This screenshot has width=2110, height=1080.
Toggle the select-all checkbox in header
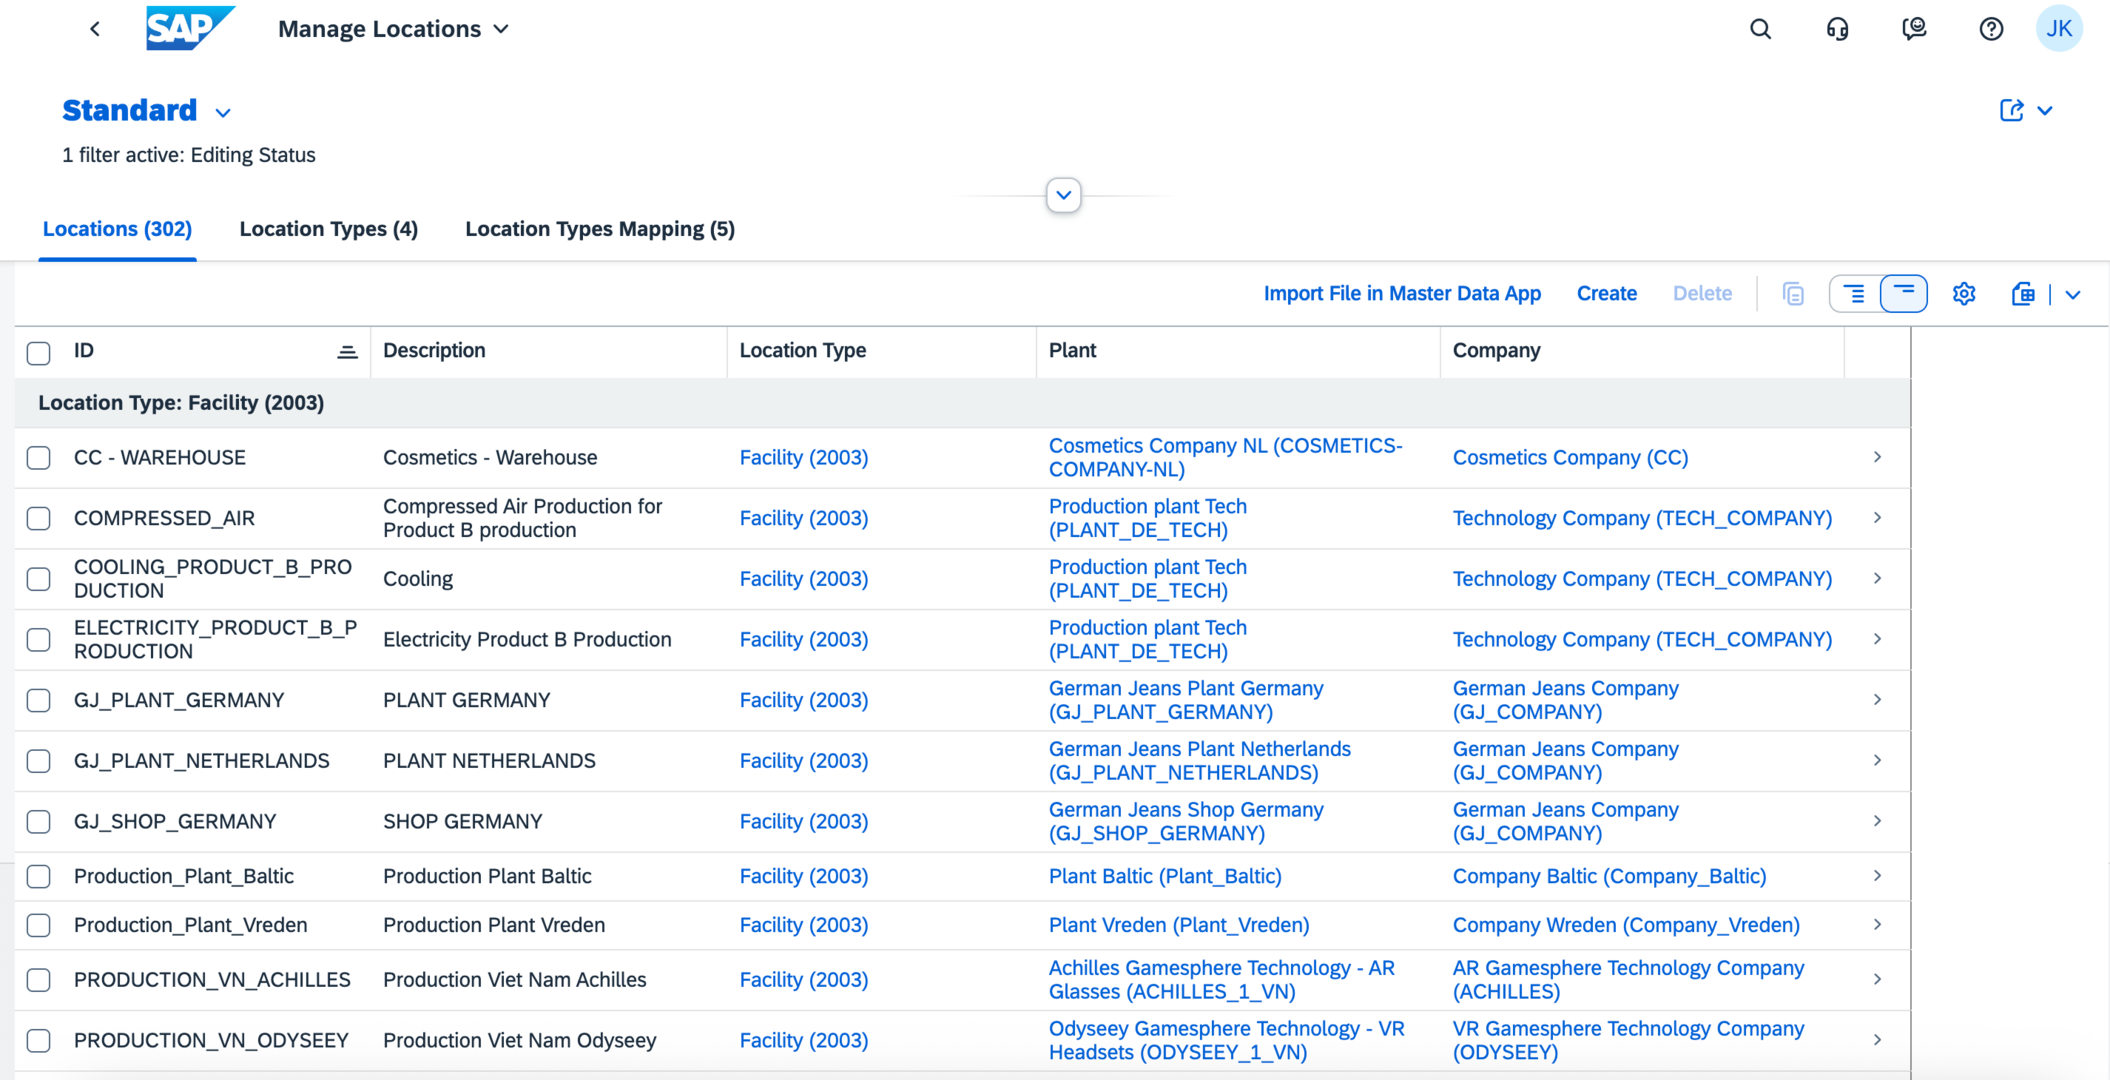pos(39,353)
